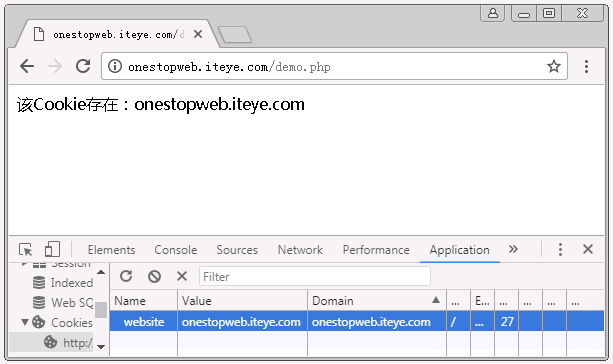Sort cookies by the Name column

[143, 301]
